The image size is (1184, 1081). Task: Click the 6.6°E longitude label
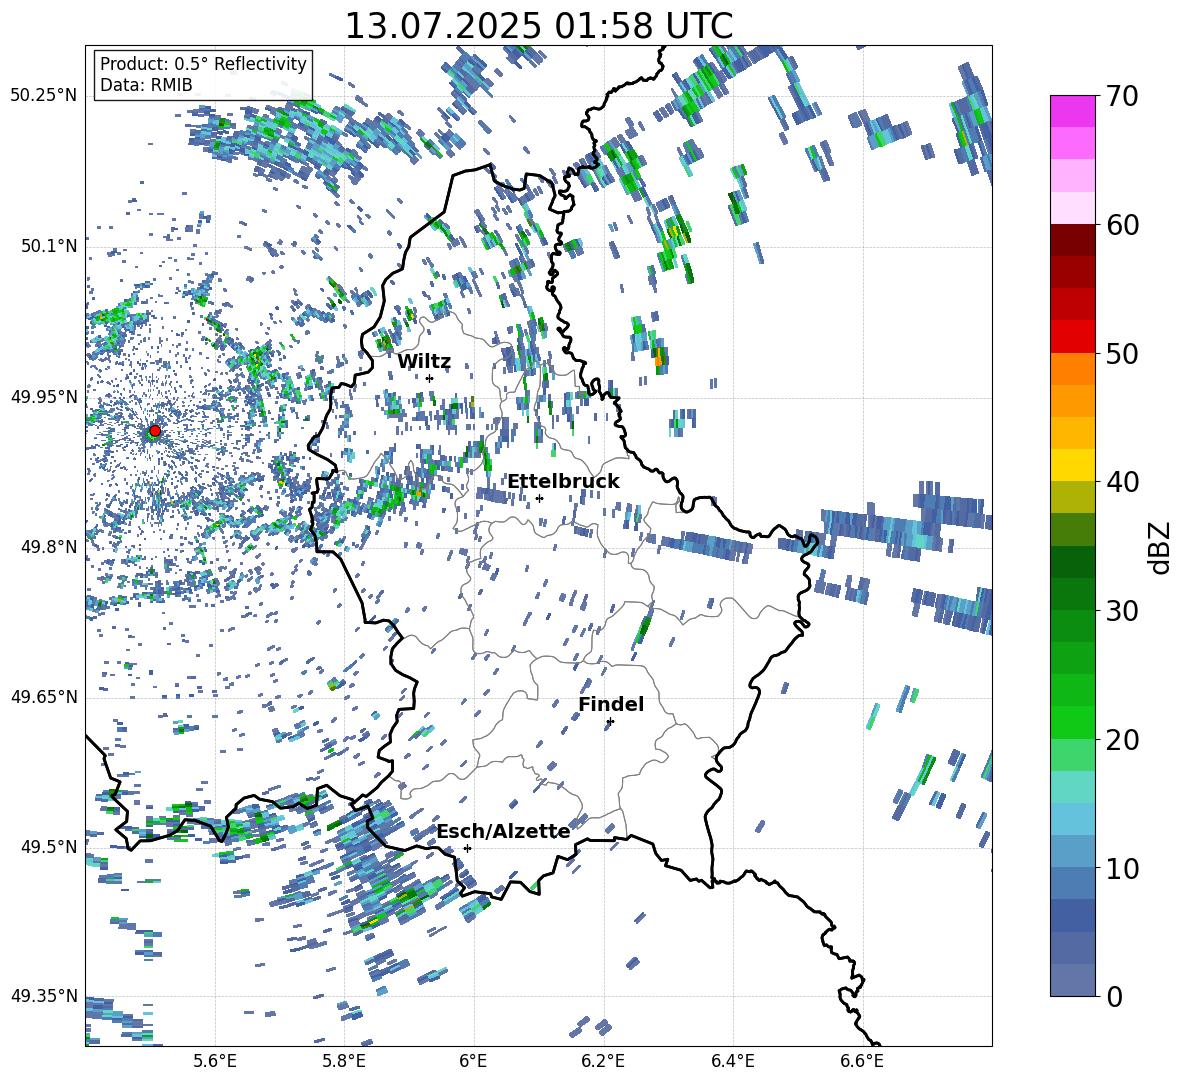[x=862, y=1061]
